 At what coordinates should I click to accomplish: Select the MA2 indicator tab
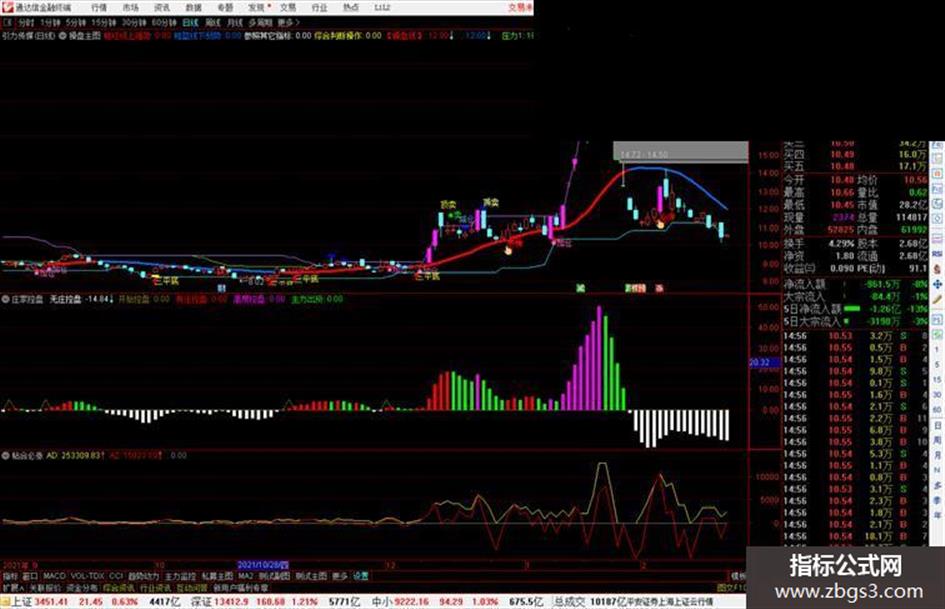[245, 576]
